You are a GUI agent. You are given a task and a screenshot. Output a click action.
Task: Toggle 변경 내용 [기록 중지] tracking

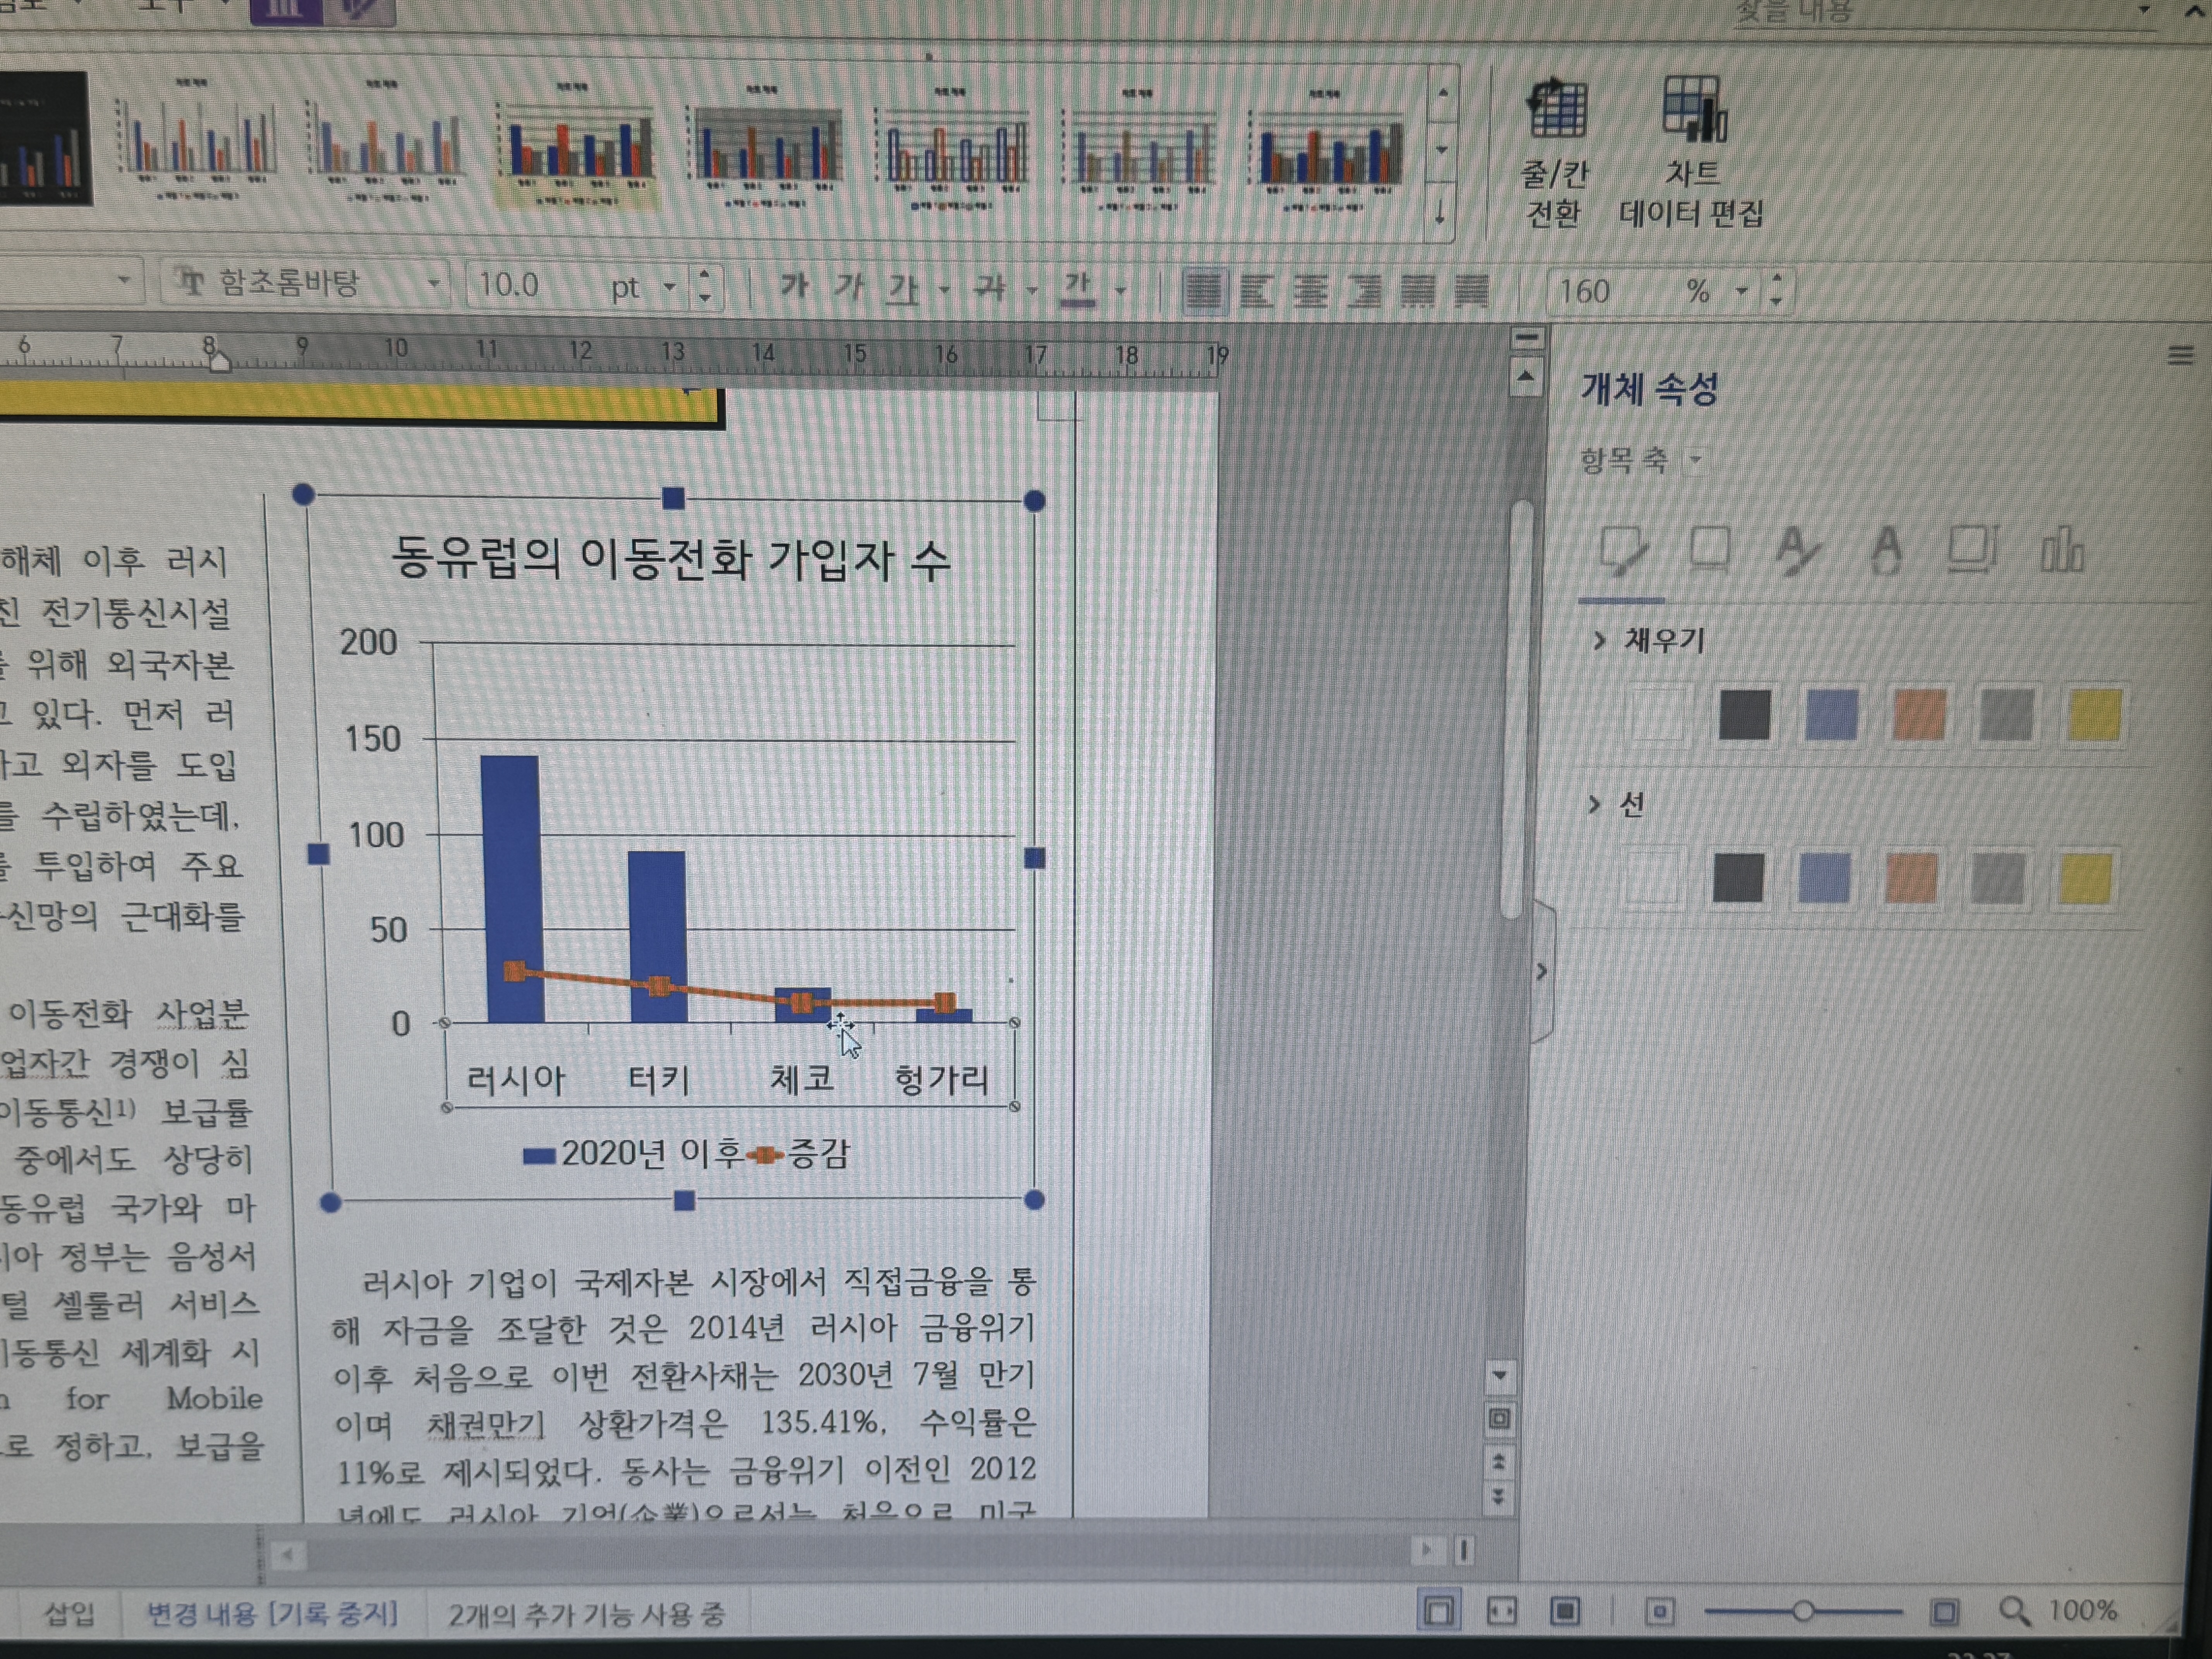click(x=272, y=1613)
